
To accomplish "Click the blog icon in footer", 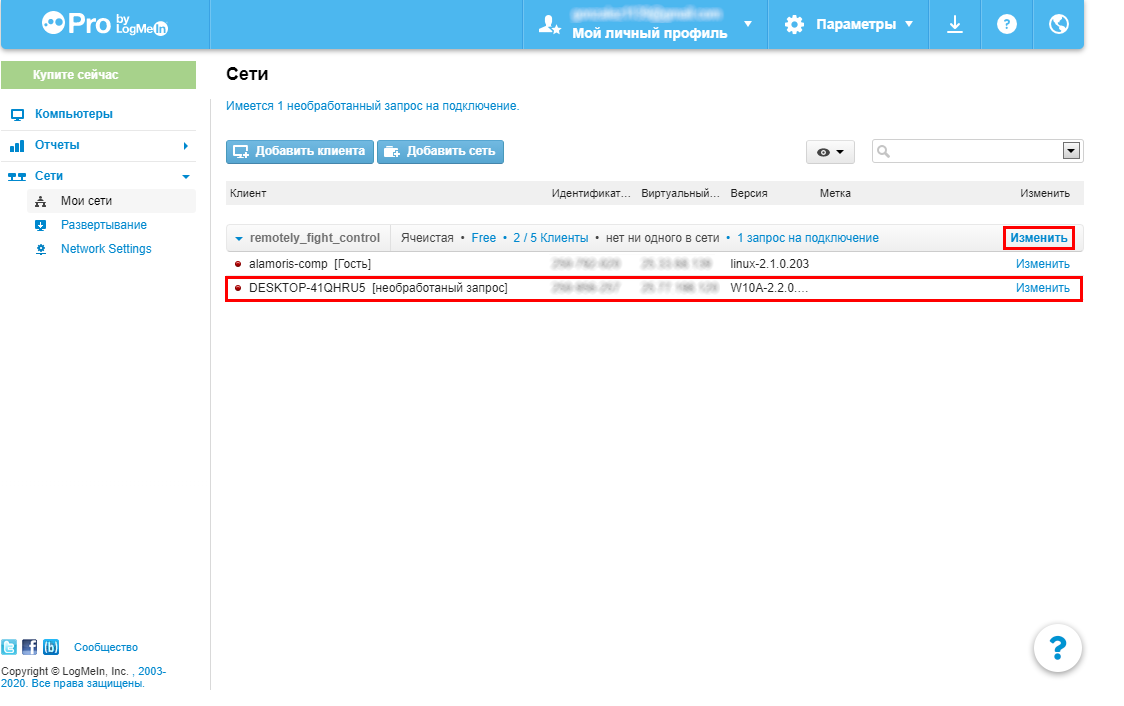I will coord(50,647).
